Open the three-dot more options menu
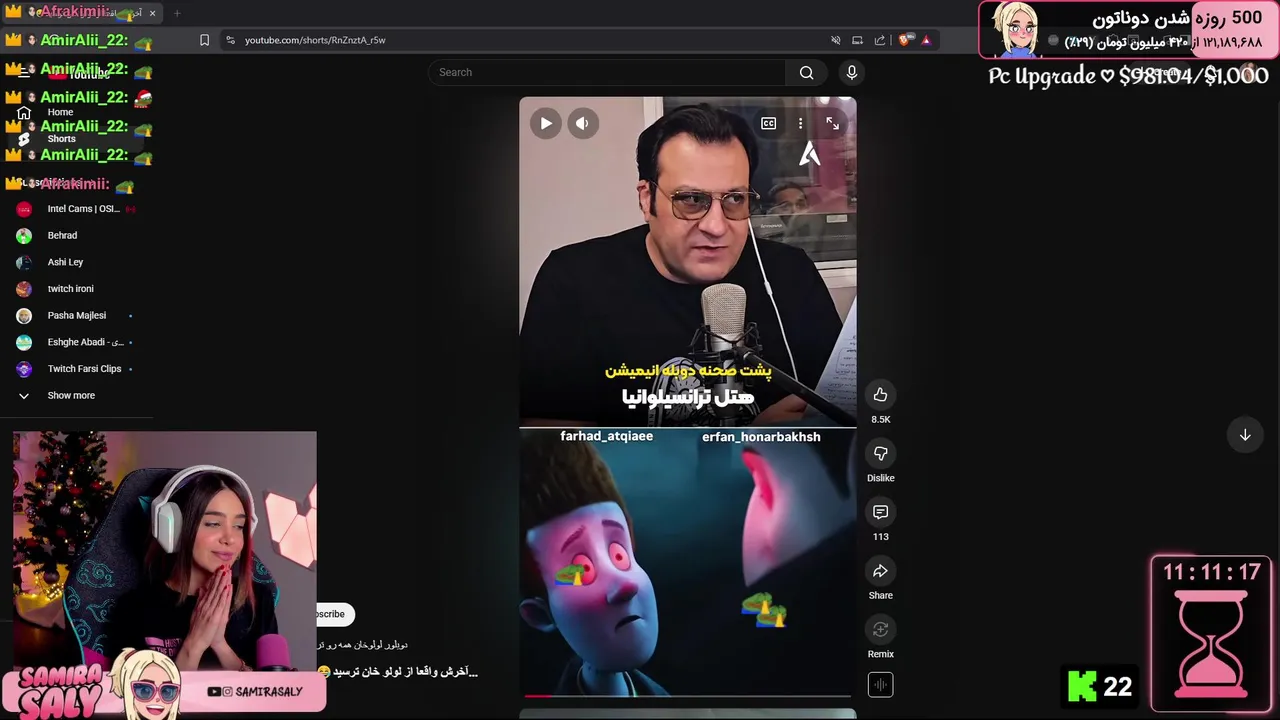The image size is (1280, 720). 800,123
